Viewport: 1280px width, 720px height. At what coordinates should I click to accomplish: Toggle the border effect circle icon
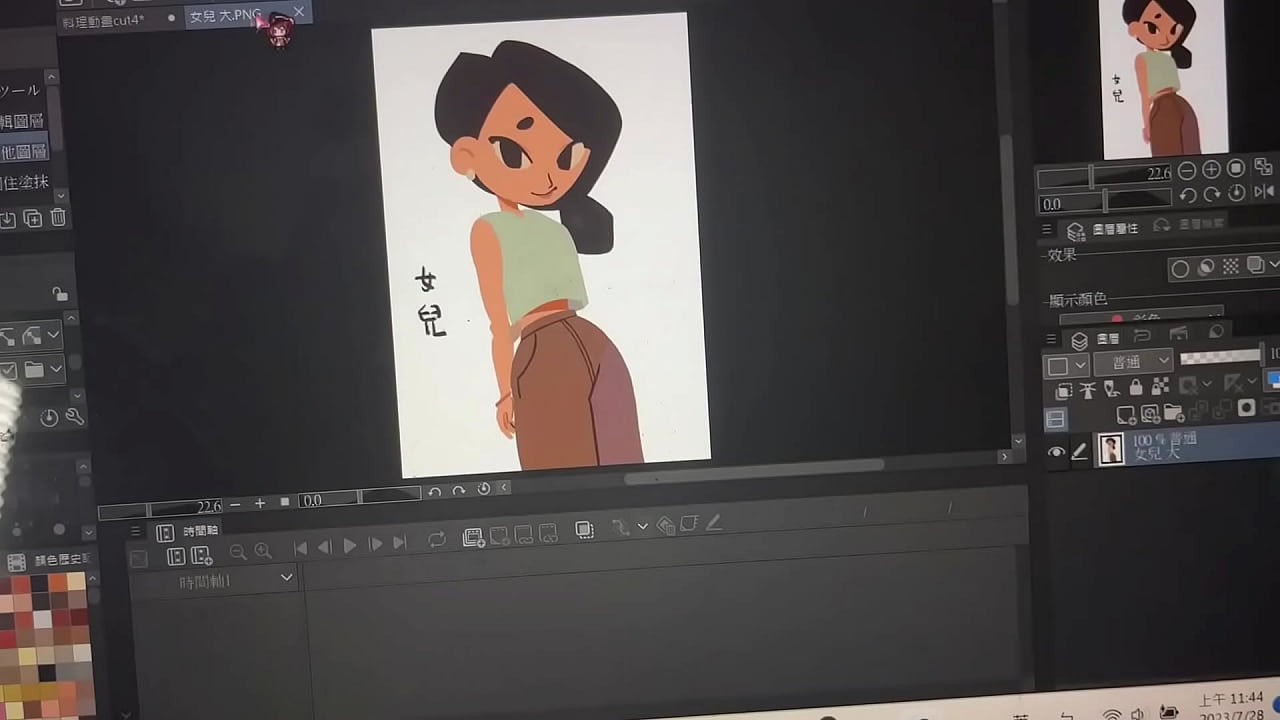(1180, 268)
